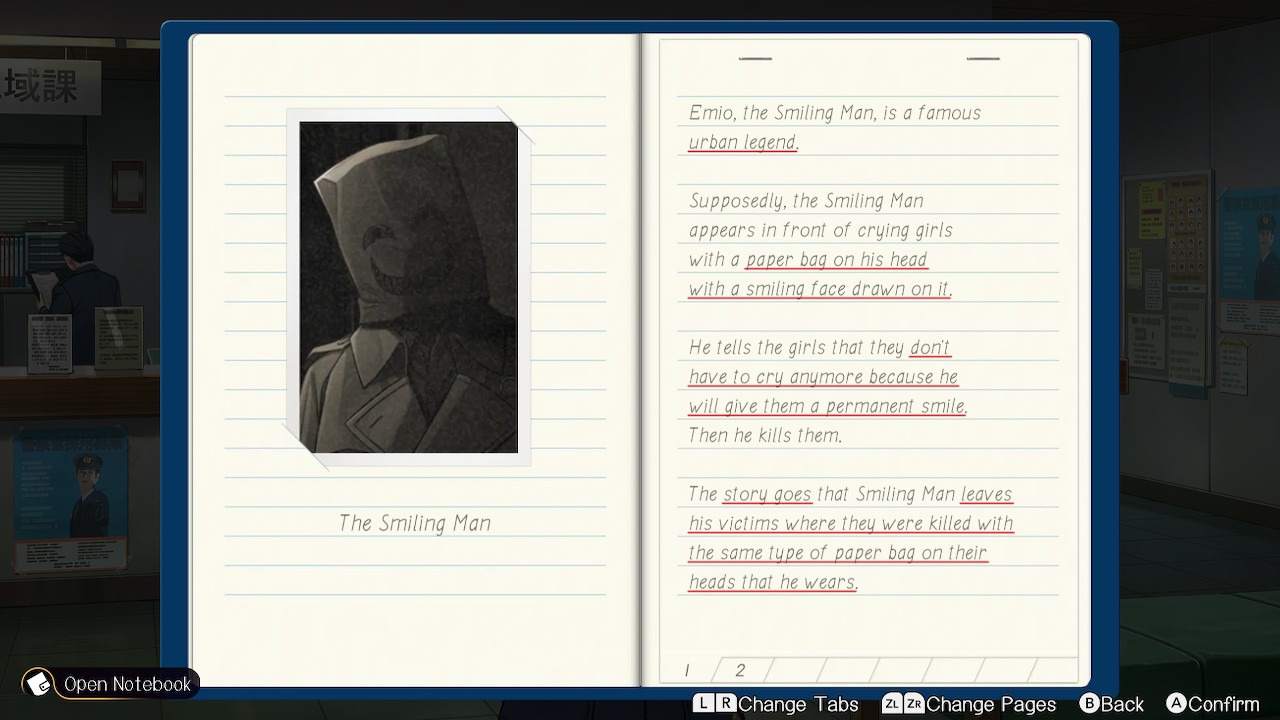1280x720 pixels.
Task: Select underlined 'his victims where they were killed with'
Action: (x=851, y=523)
